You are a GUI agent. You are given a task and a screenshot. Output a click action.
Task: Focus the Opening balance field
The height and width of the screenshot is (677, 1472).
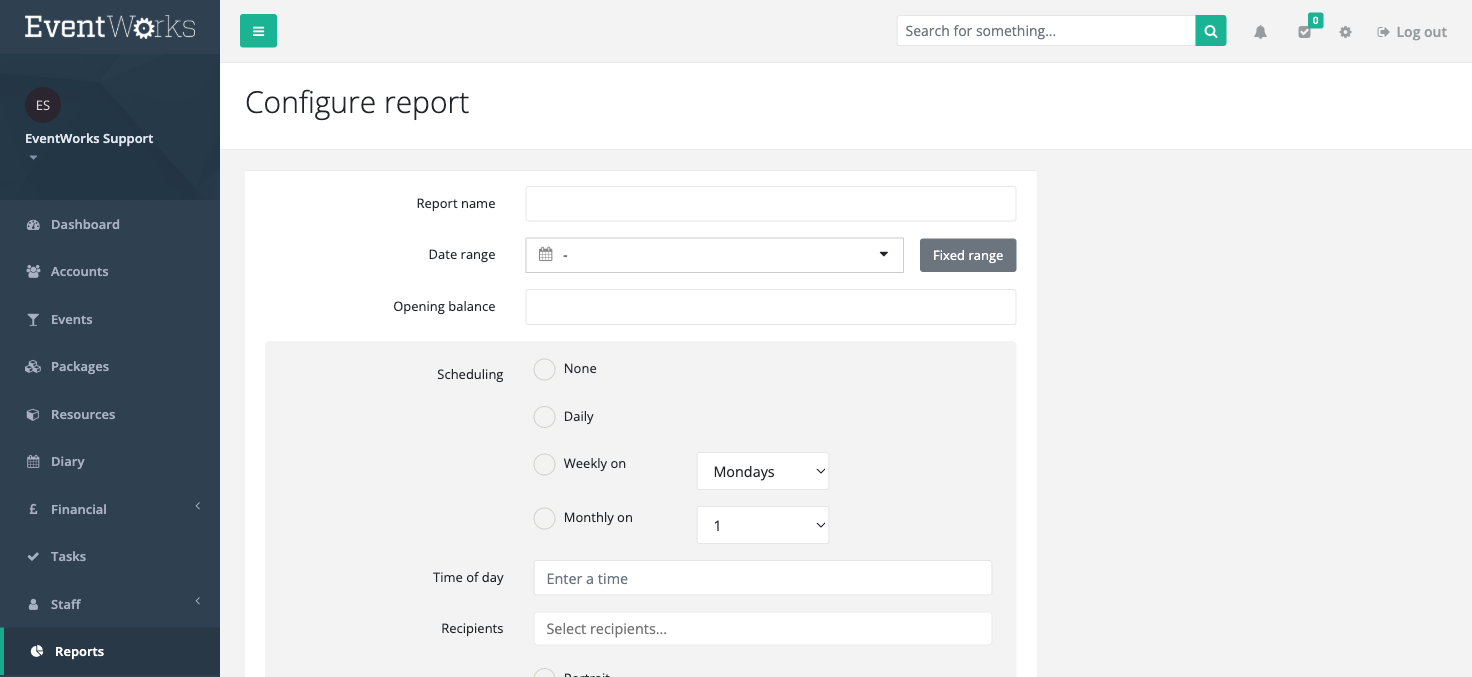click(771, 307)
